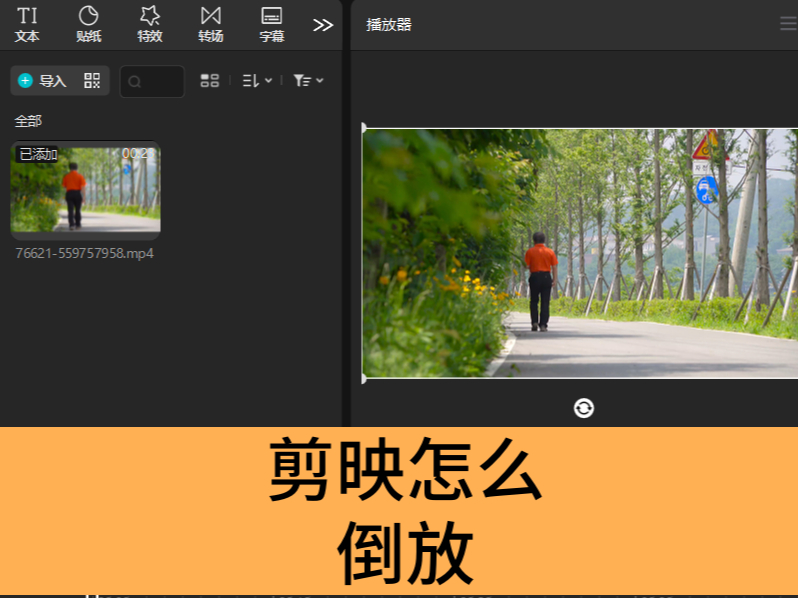Focus the media search field

[x=152, y=81]
